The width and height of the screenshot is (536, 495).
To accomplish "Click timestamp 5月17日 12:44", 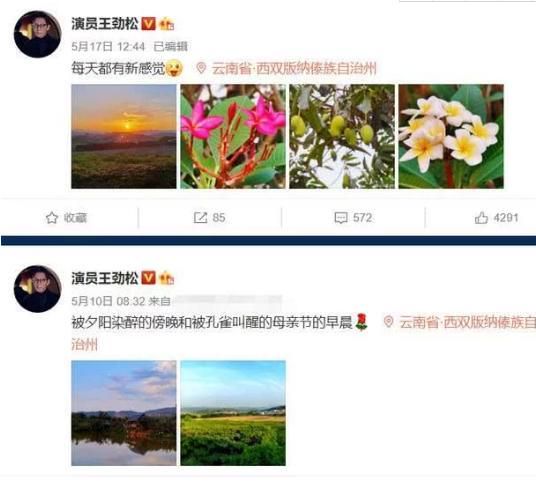I will click(x=108, y=46).
